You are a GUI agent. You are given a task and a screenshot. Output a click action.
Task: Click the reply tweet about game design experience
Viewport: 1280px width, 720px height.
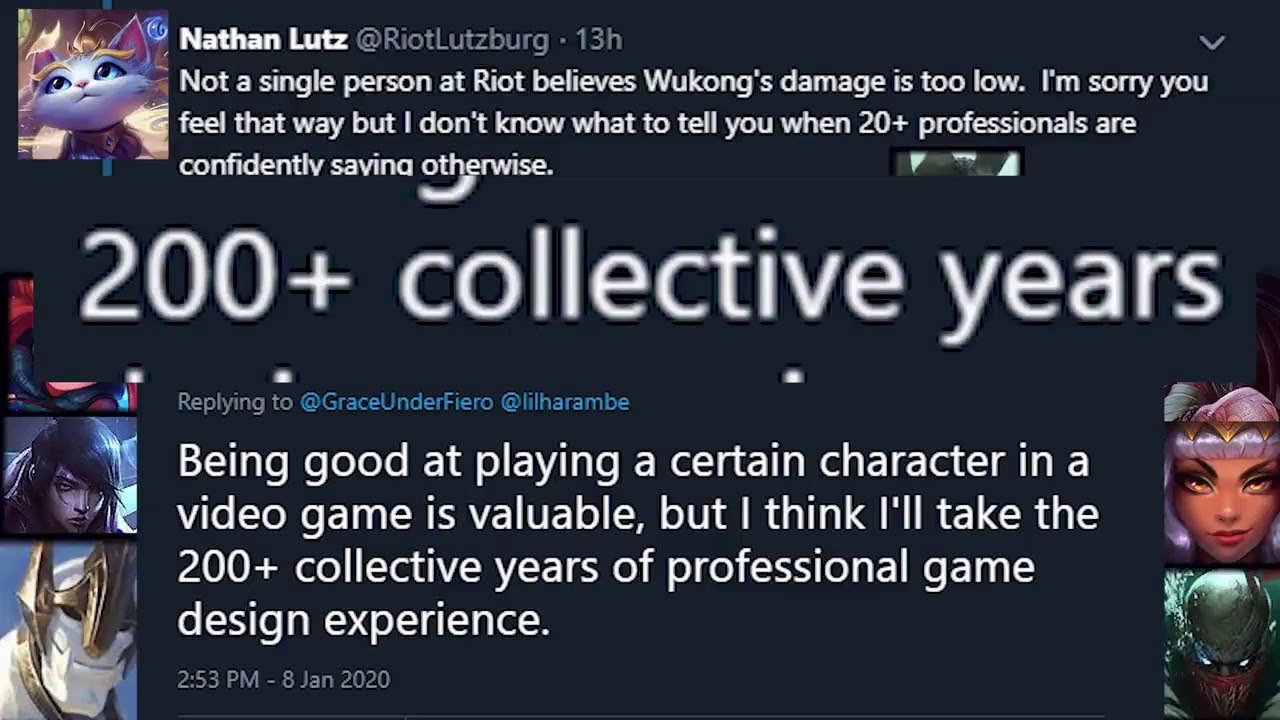click(x=637, y=540)
